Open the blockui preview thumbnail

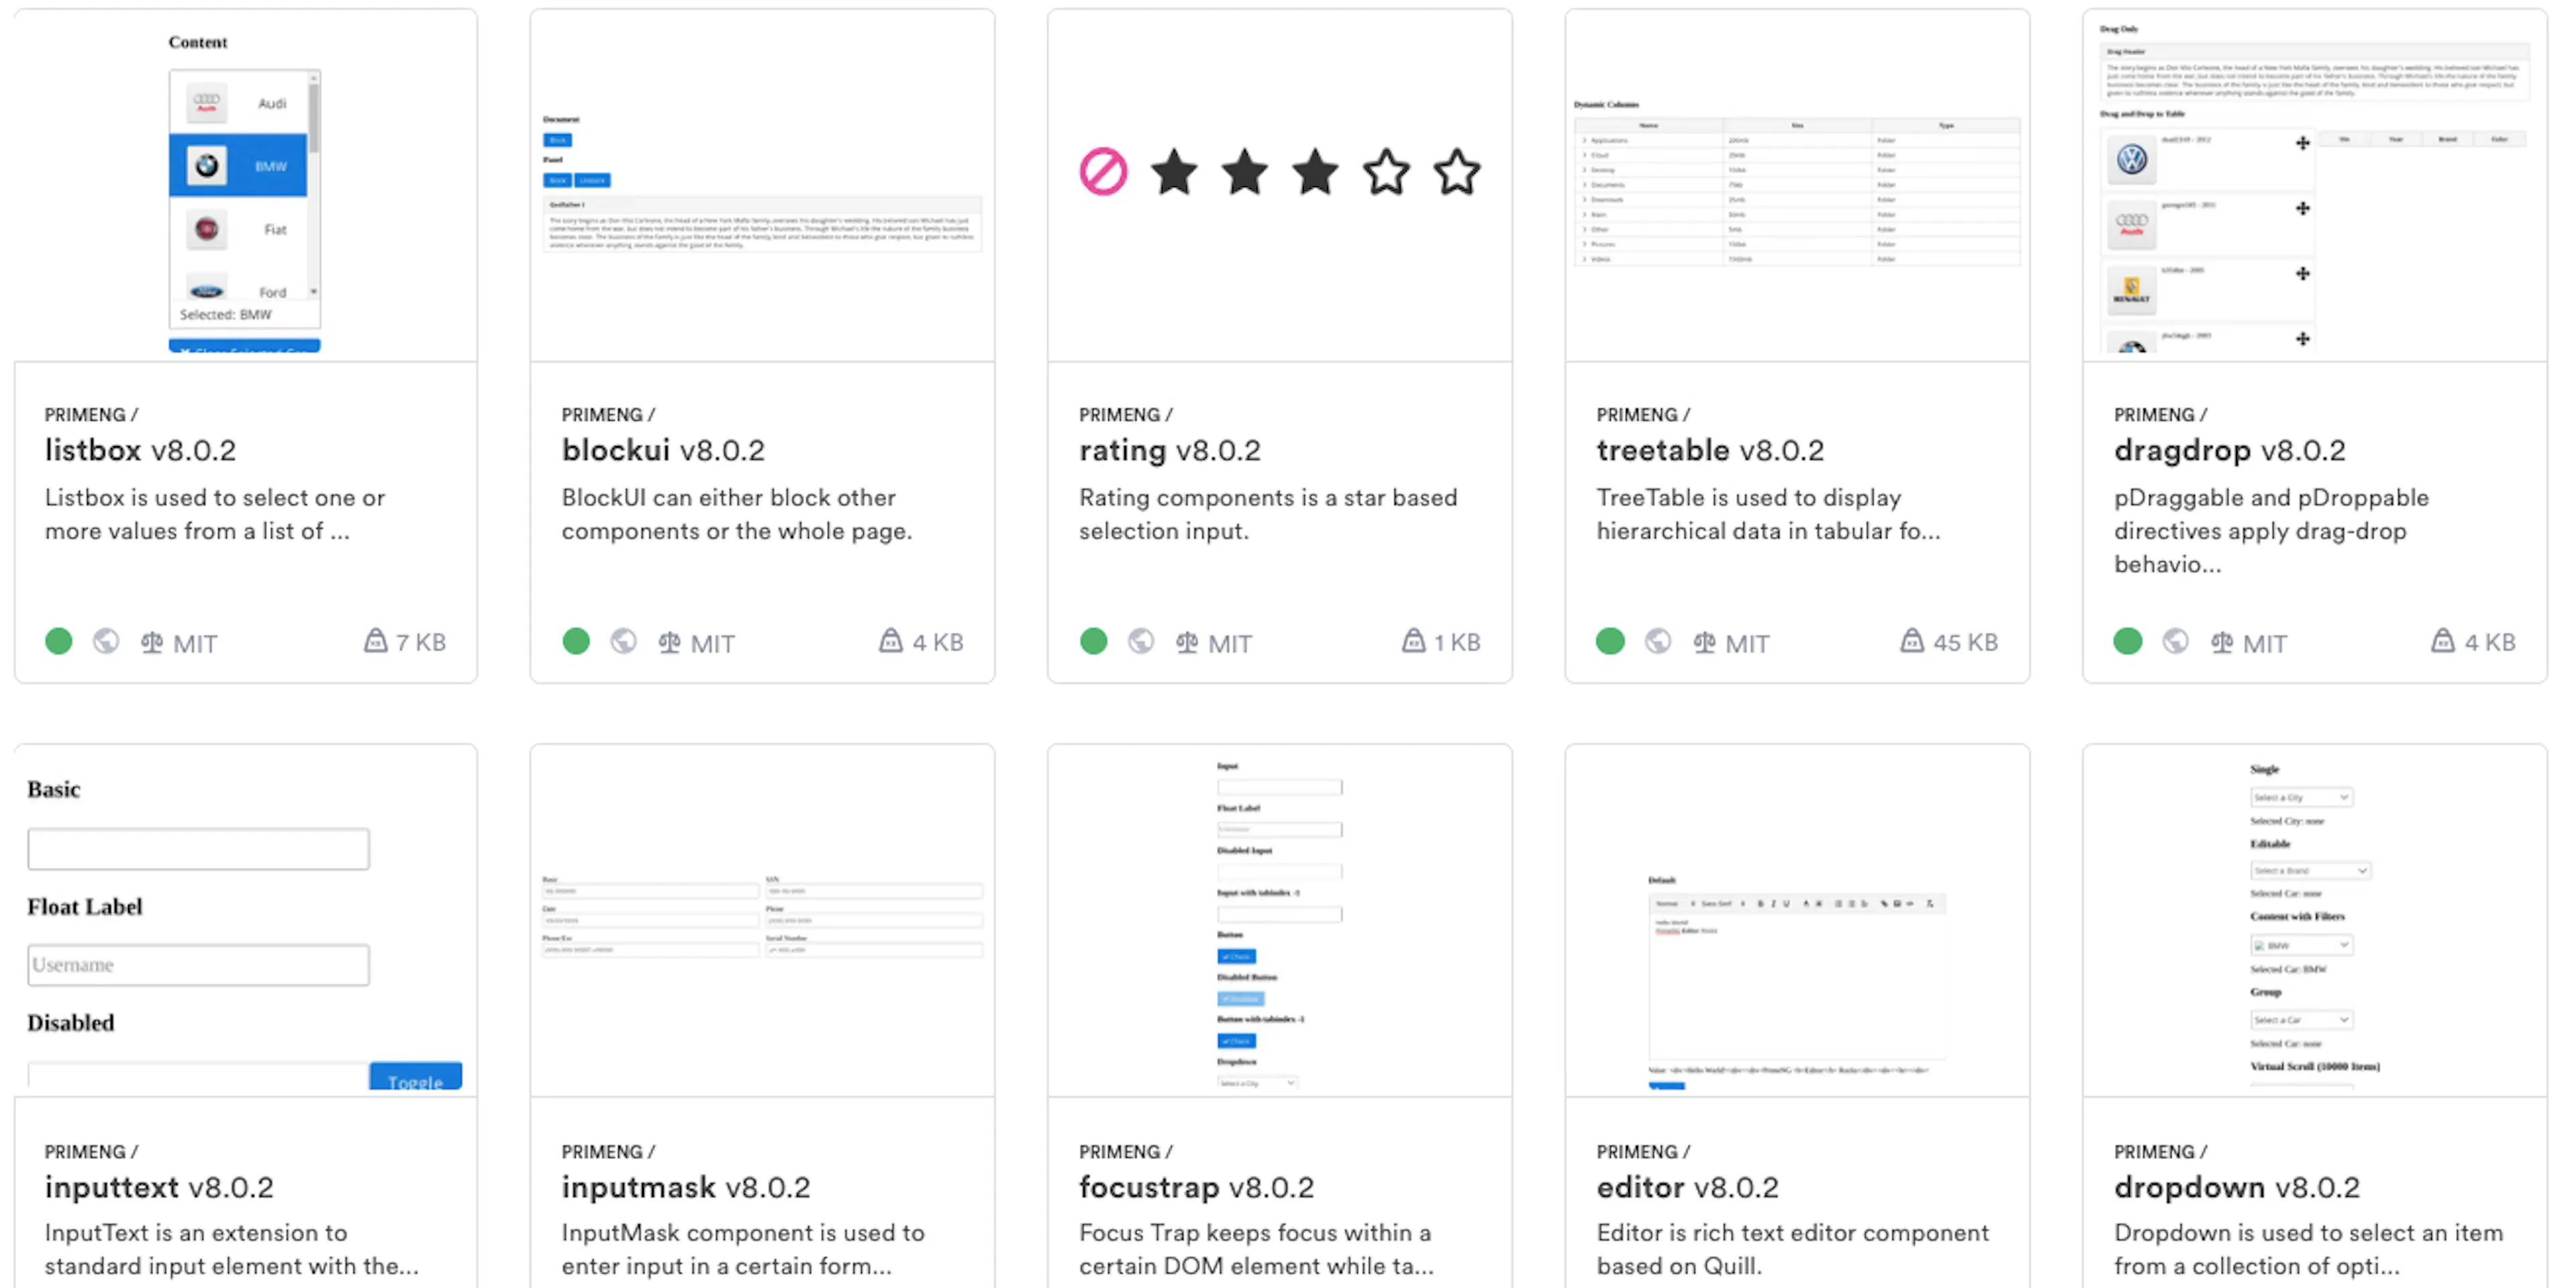[x=762, y=186]
